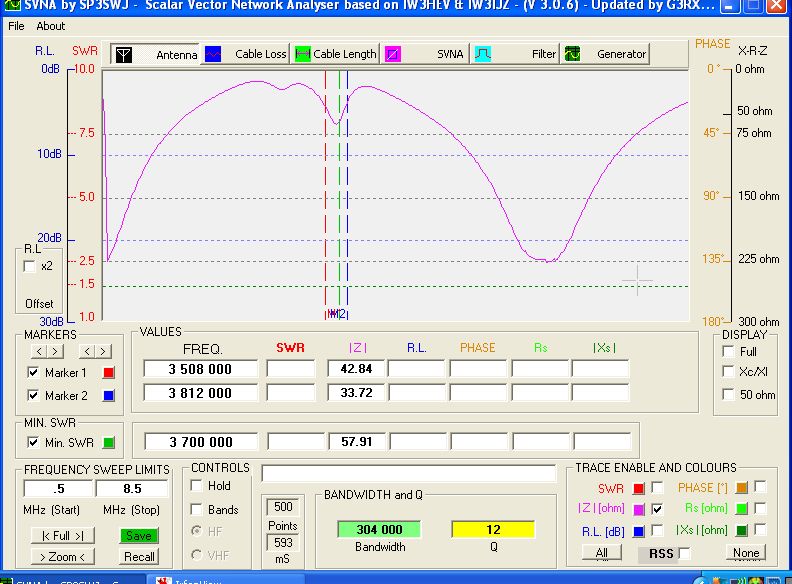Screen dimensions: 792x584
Task: Enable the Hold checkbox in Controls
Action: point(197,486)
